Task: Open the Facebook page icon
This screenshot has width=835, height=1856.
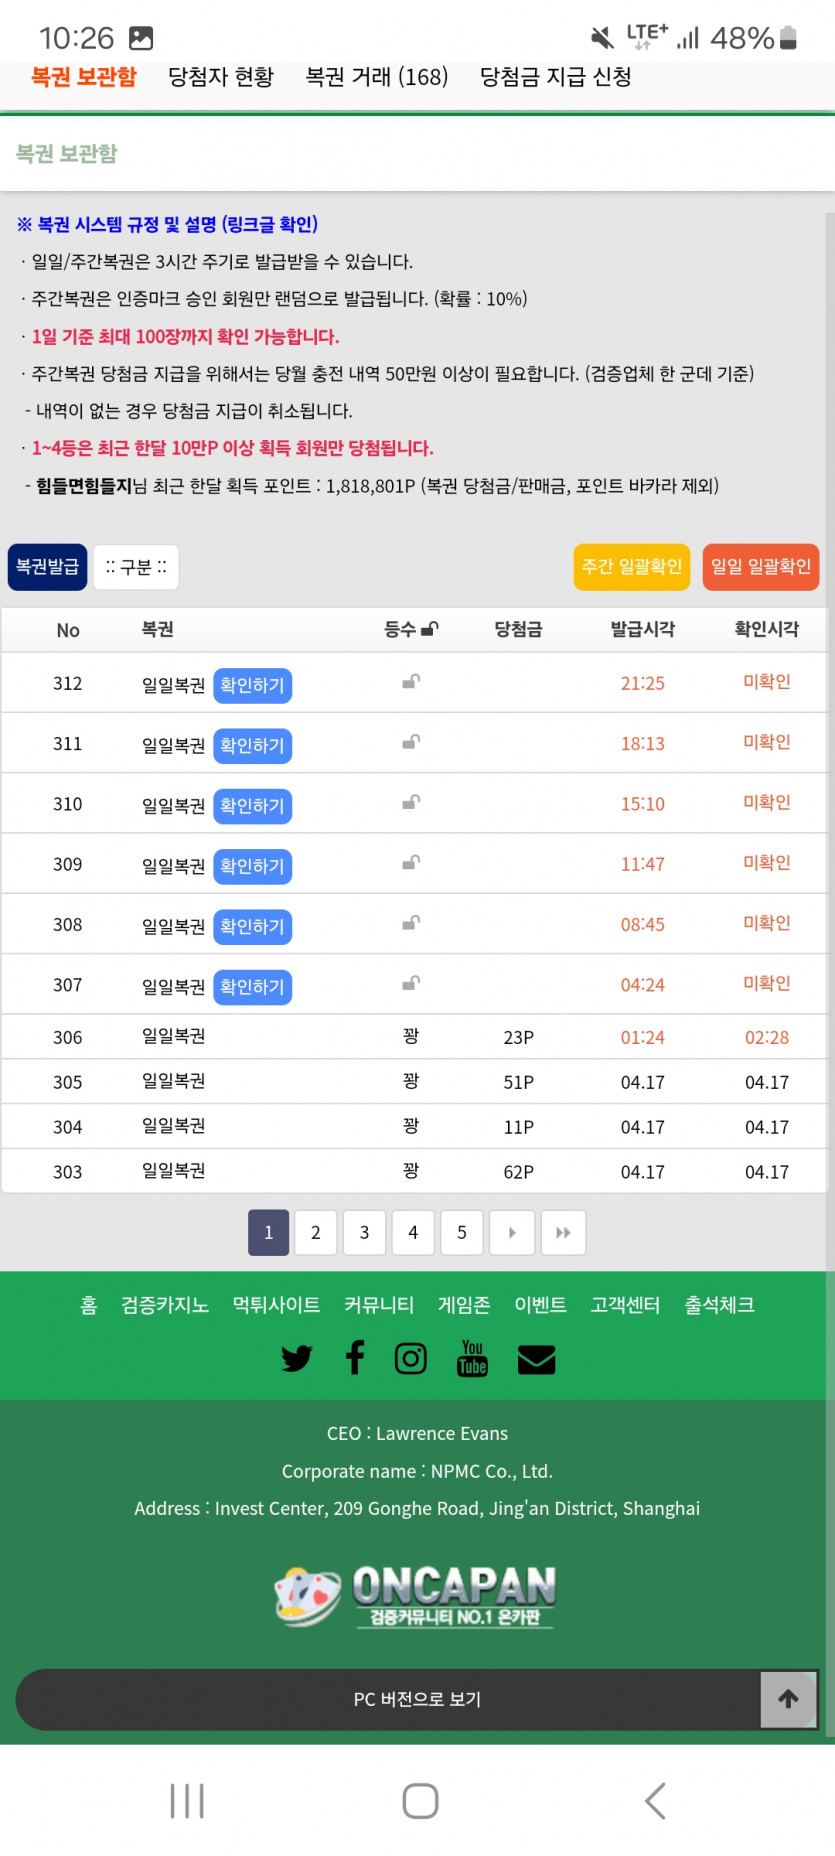Action: (x=354, y=1358)
